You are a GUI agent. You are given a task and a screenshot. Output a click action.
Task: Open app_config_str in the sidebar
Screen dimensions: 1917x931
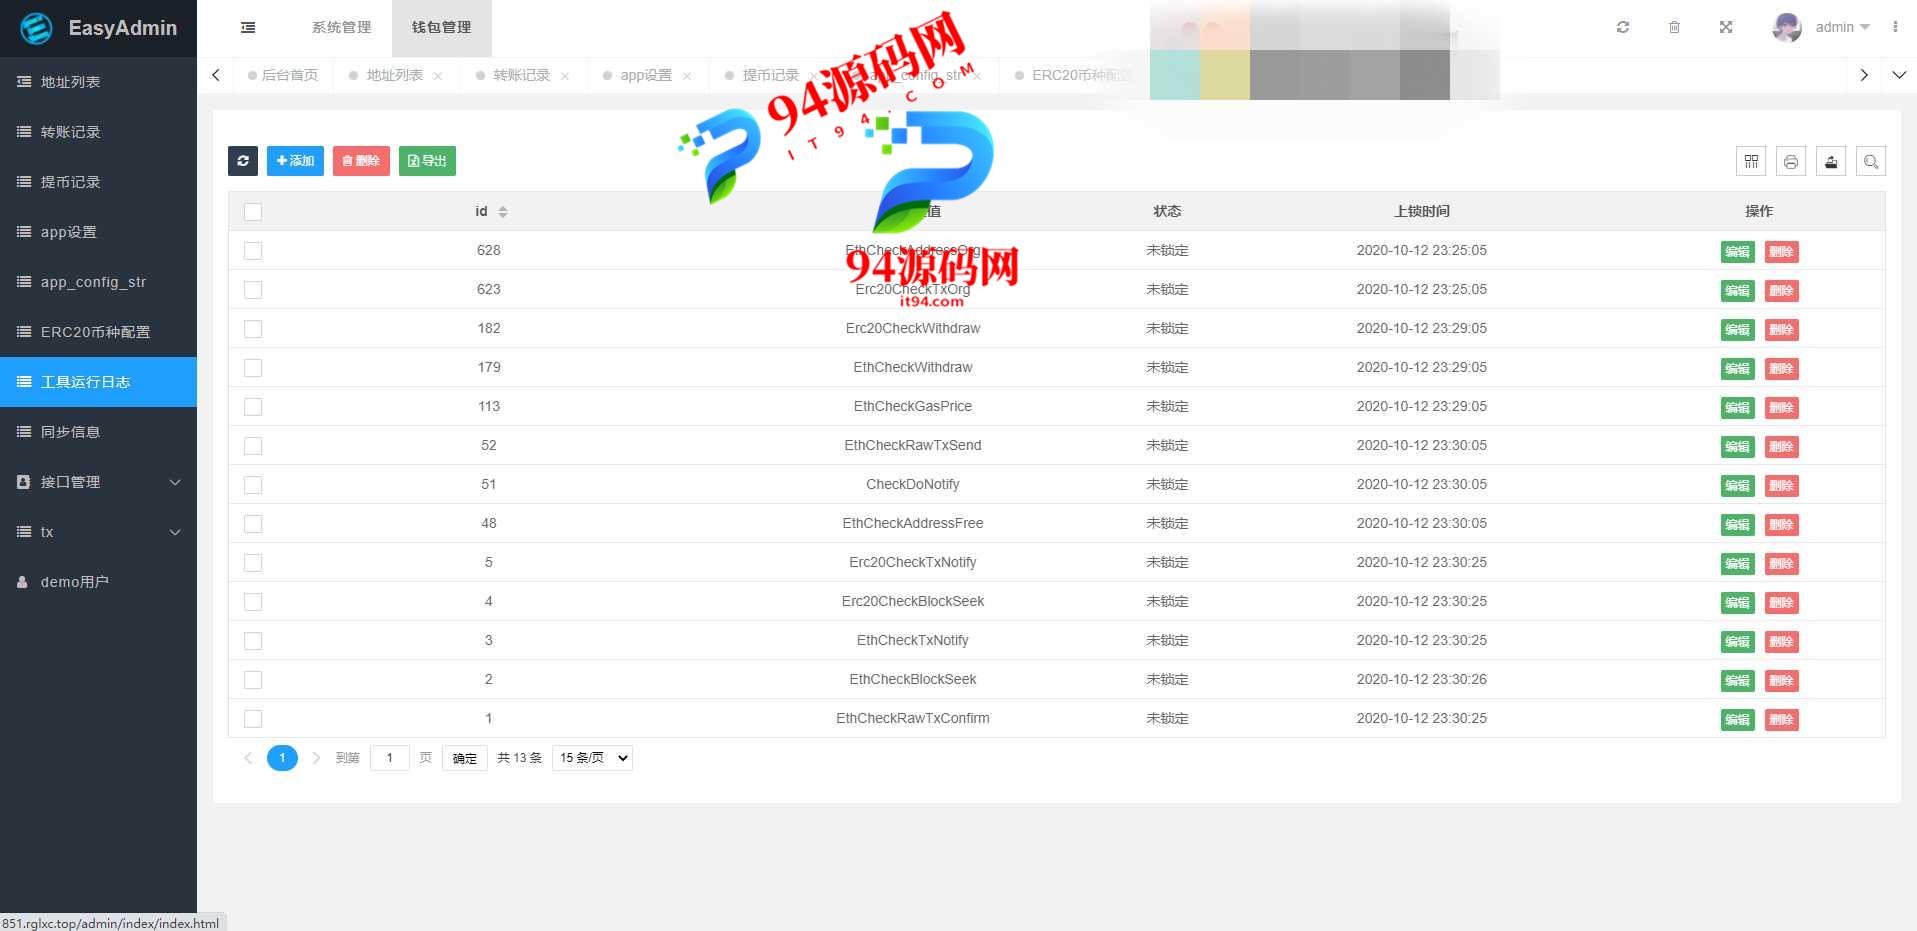98,282
